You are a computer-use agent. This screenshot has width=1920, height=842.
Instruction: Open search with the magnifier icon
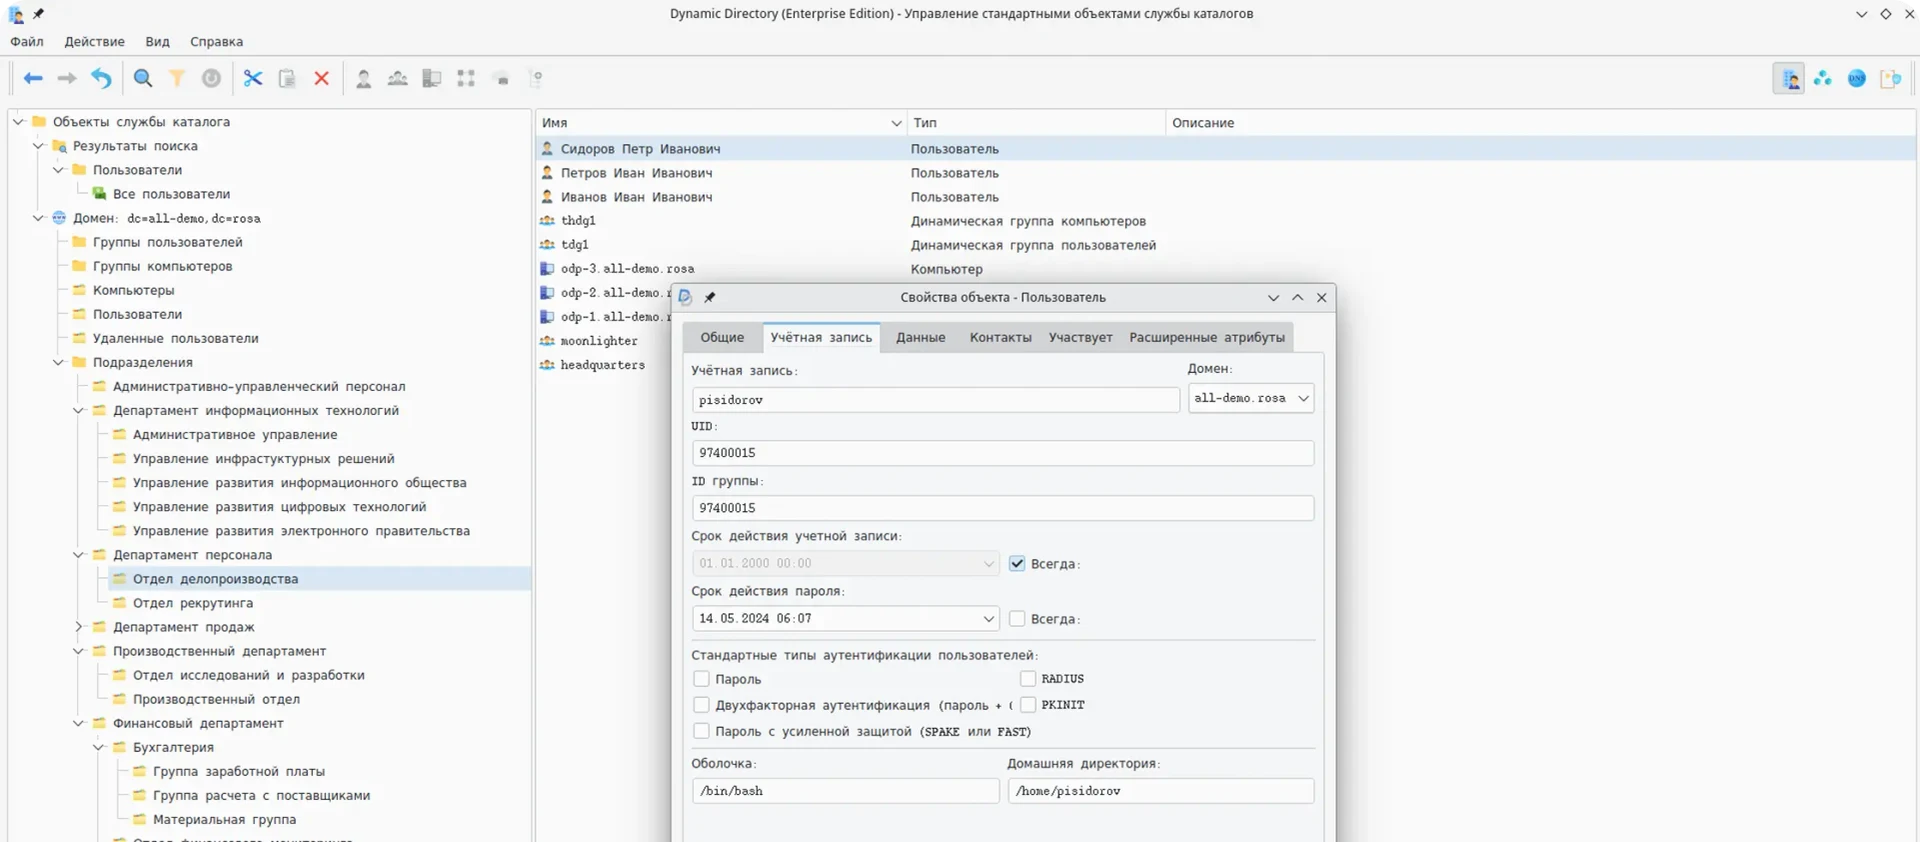click(143, 78)
